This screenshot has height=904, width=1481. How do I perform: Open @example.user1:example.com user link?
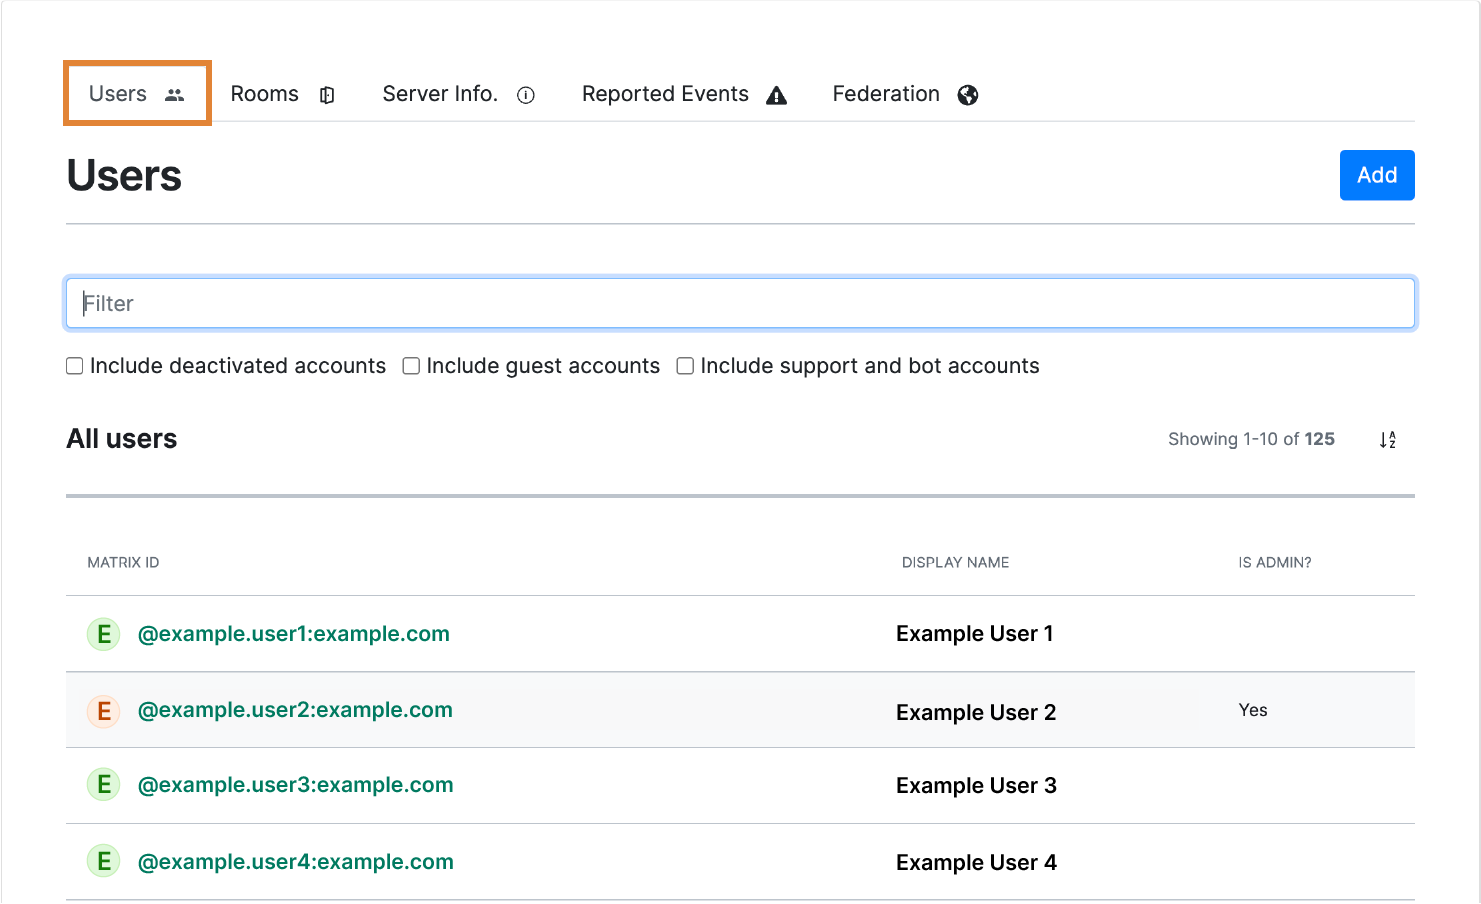tap(293, 634)
